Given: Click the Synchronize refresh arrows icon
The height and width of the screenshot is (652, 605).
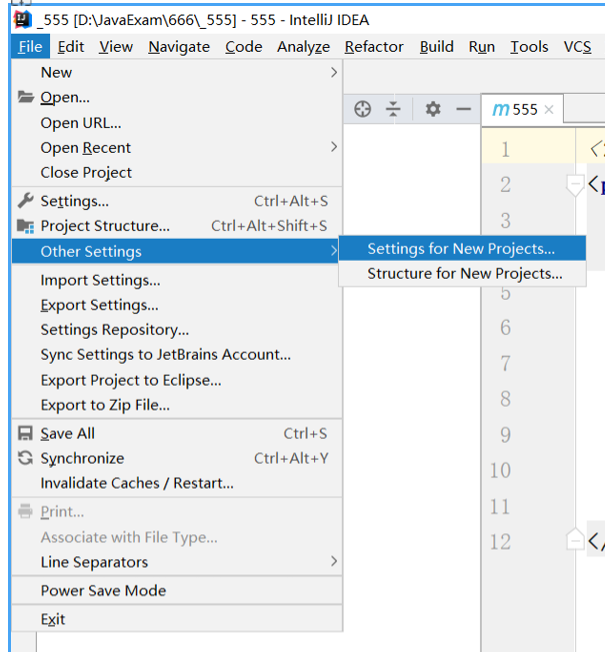Looking at the screenshot, I should tap(25, 458).
